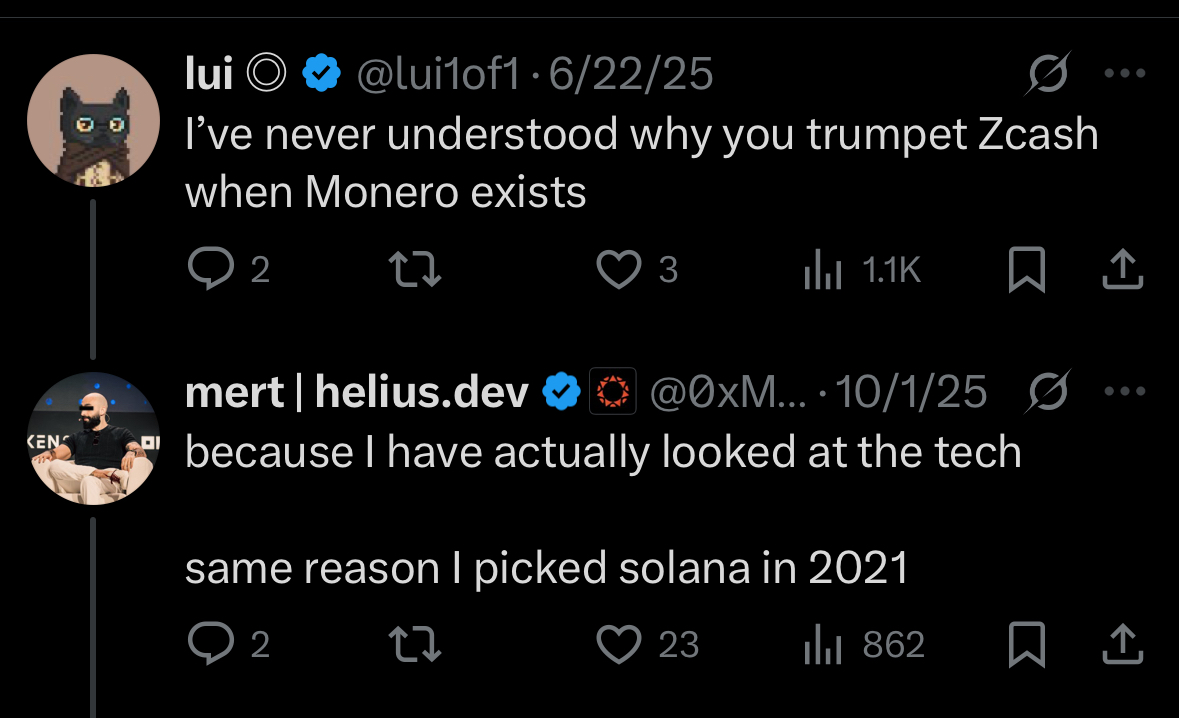Image resolution: width=1179 pixels, height=718 pixels.
Task: Open more options on lui's tweet
Action: (x=1124, y=73)
